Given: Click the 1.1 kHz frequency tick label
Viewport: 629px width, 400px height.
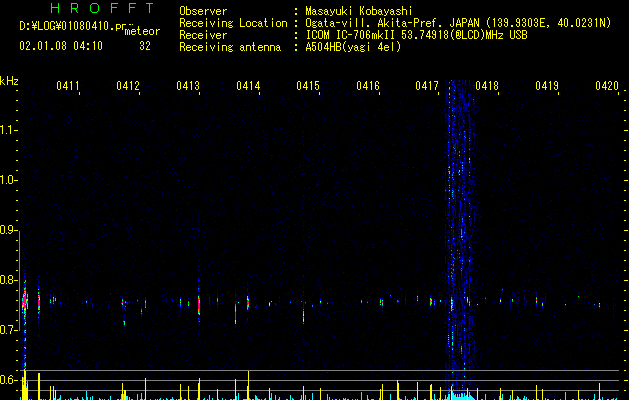Looking at the screenshot, I should tap(8, 130).
